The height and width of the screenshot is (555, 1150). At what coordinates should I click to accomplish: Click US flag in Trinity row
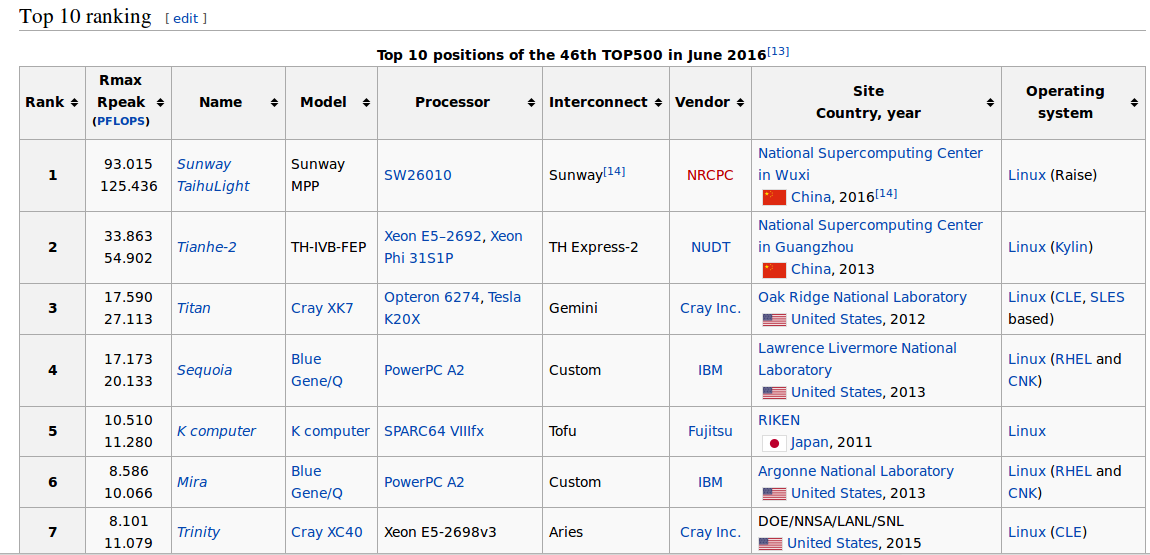[x=770, y=543]
